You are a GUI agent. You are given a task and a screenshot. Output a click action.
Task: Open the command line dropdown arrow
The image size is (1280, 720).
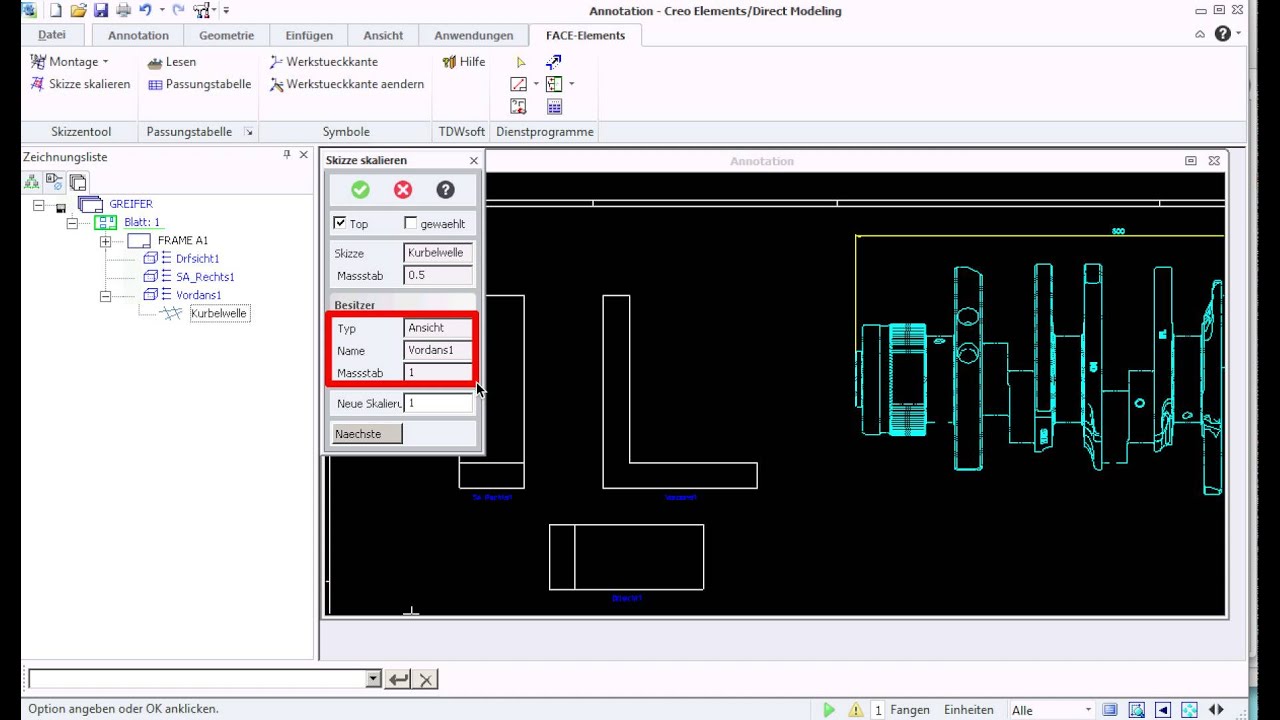pos(373,679)
